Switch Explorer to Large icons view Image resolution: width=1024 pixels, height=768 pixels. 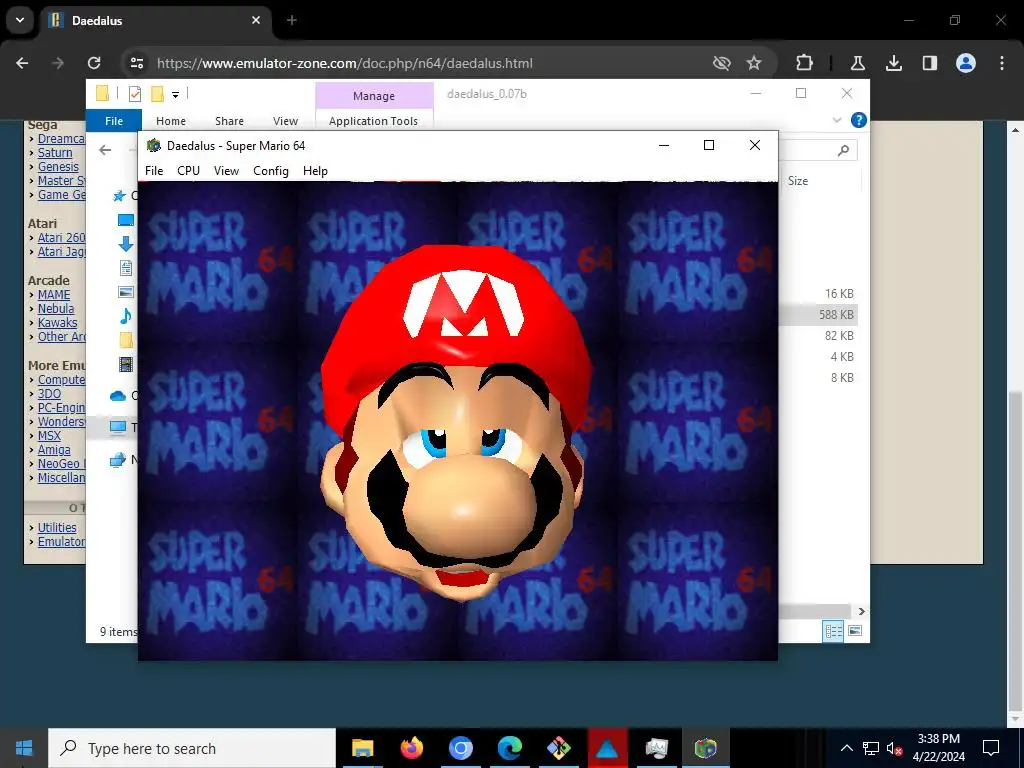tap(855, 631)
